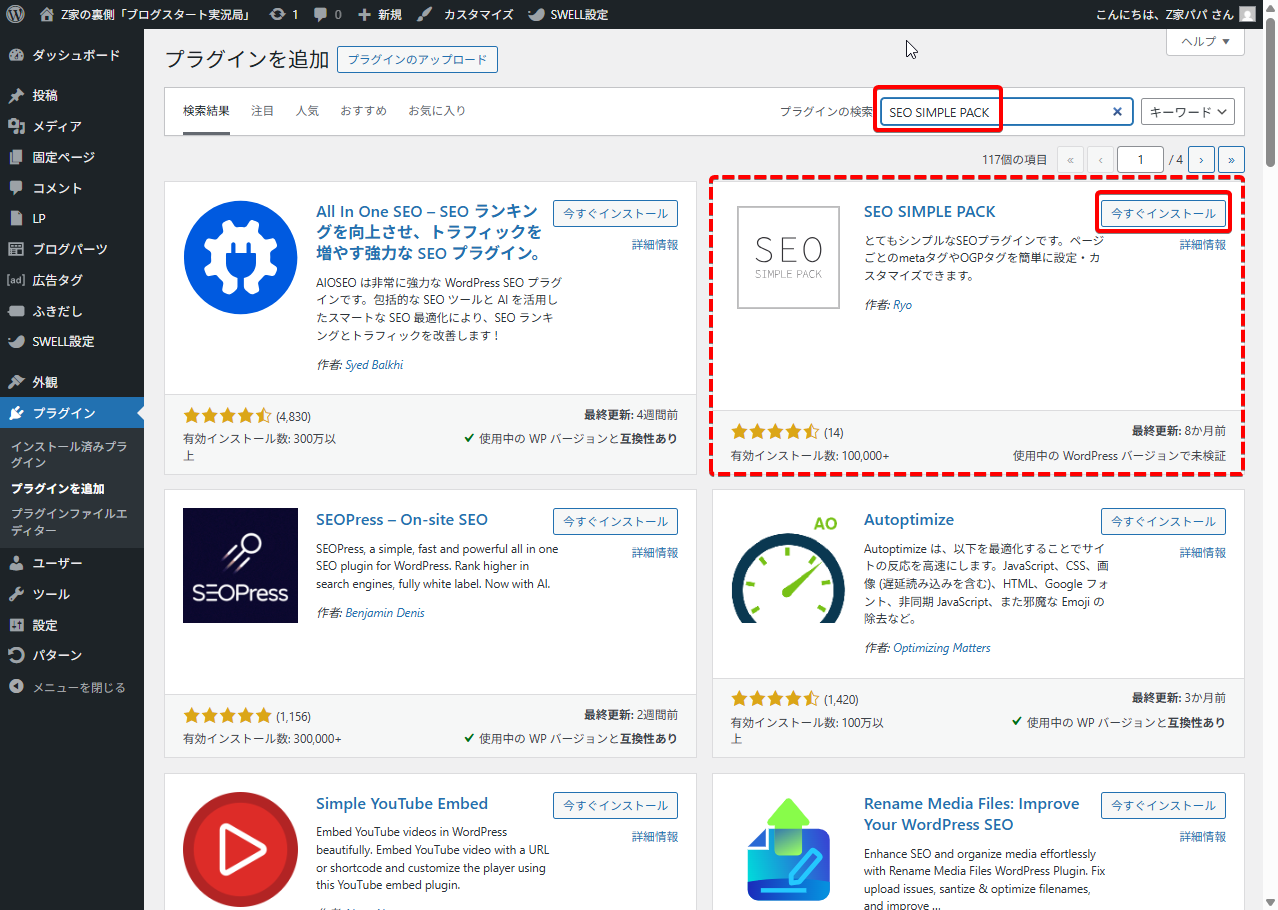The image size is (1278, 910).
Task: Click the 広告タグ ad icon in sidebar
Action: (x=16, y=280)
